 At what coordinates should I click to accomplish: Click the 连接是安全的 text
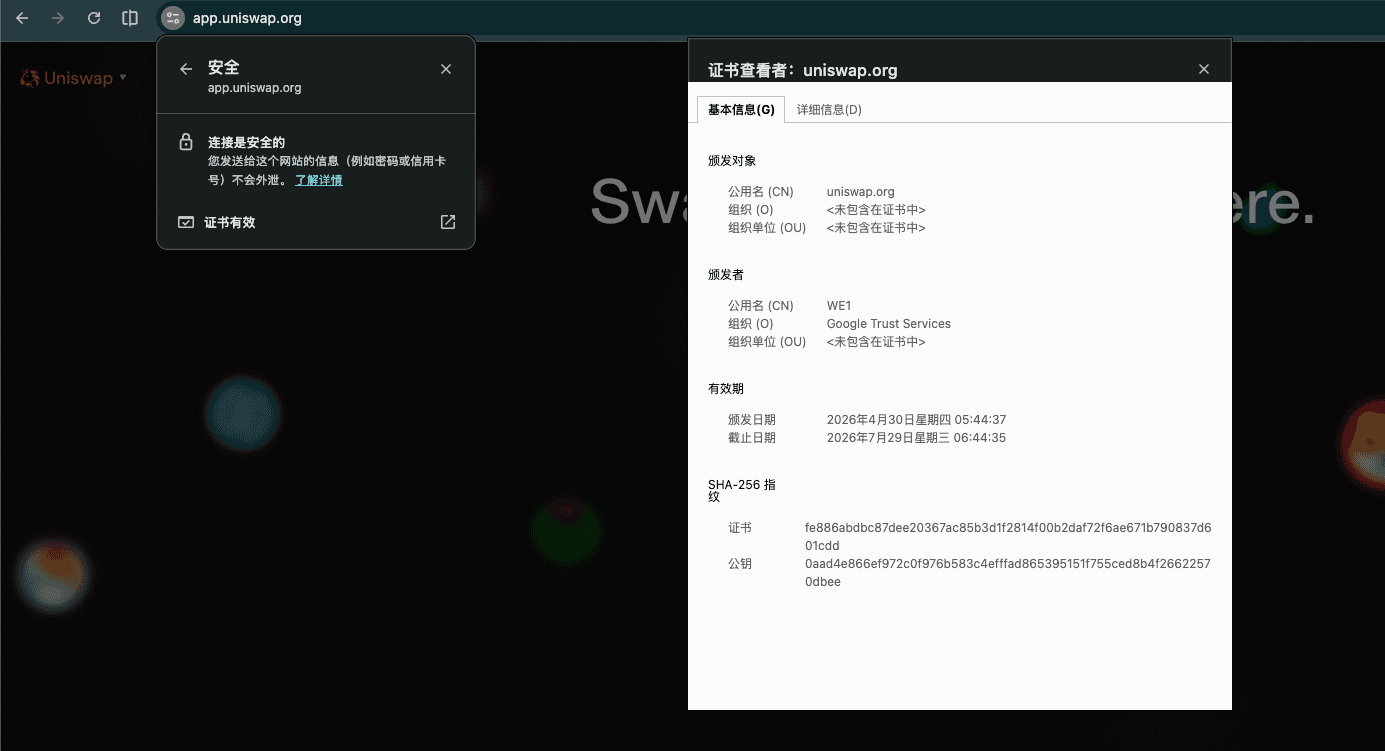click(246, 142)
